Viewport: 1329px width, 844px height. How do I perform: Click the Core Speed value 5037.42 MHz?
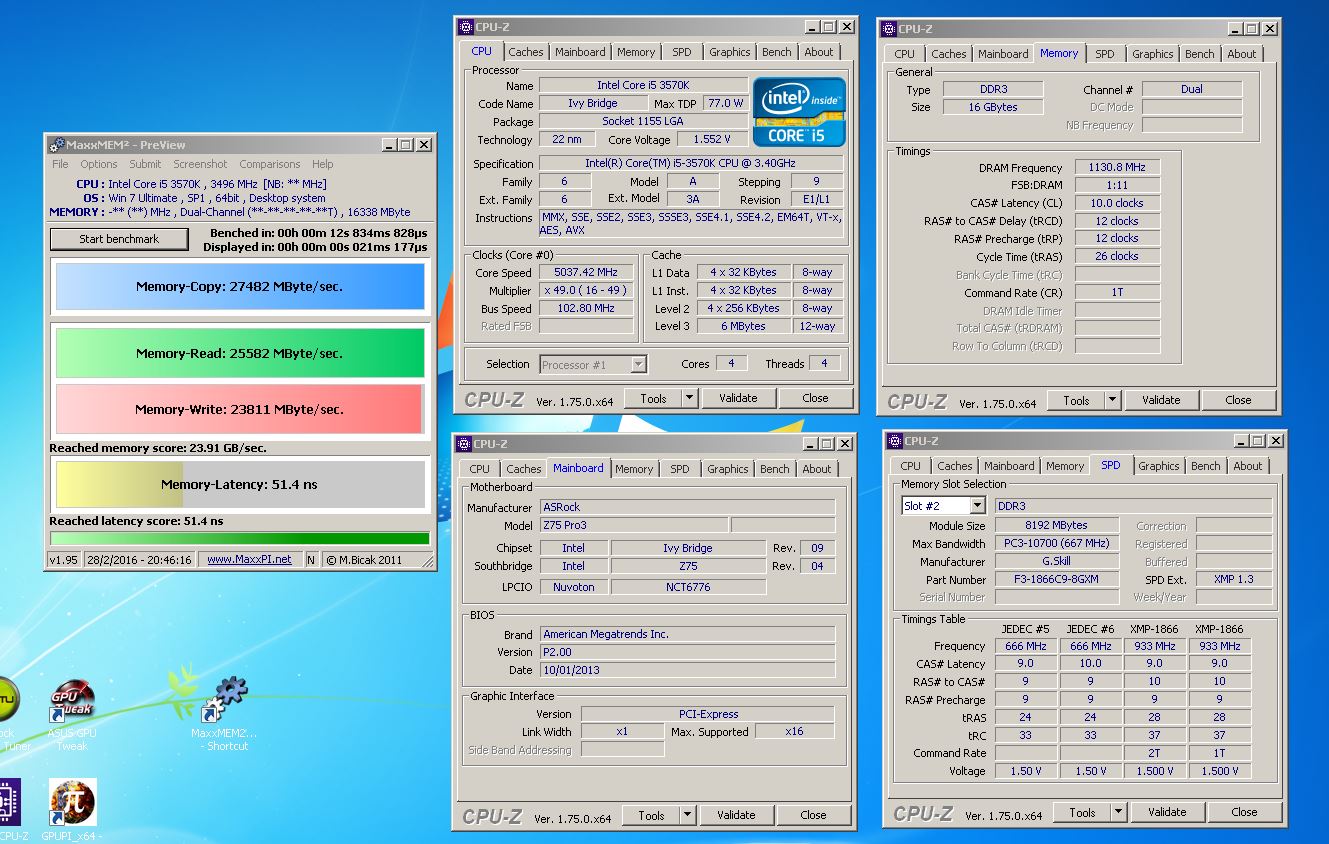pyautogui.click(x=586, y=272)
